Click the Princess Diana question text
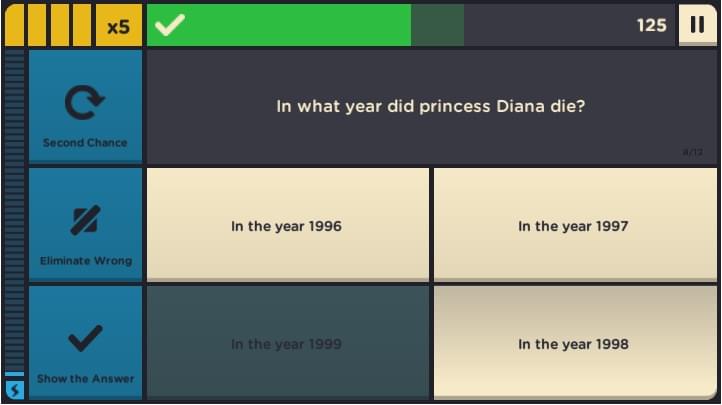 [431, 106]
